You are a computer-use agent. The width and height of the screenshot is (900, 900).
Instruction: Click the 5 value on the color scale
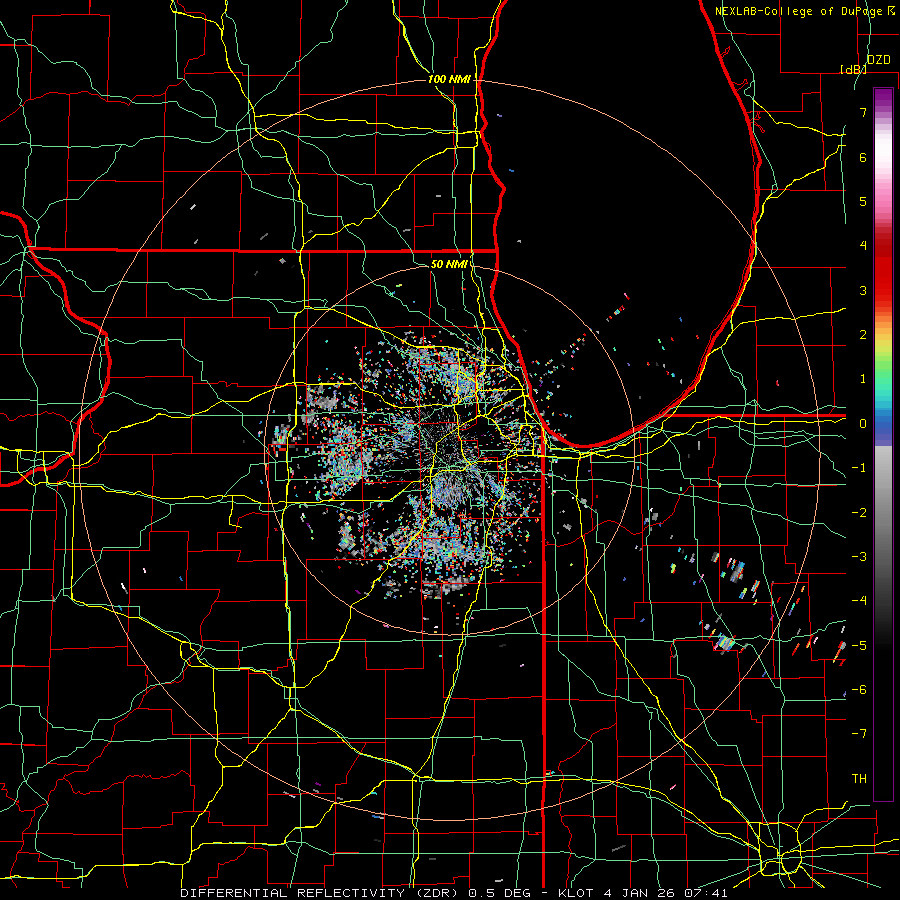click(x=863, y=201)
